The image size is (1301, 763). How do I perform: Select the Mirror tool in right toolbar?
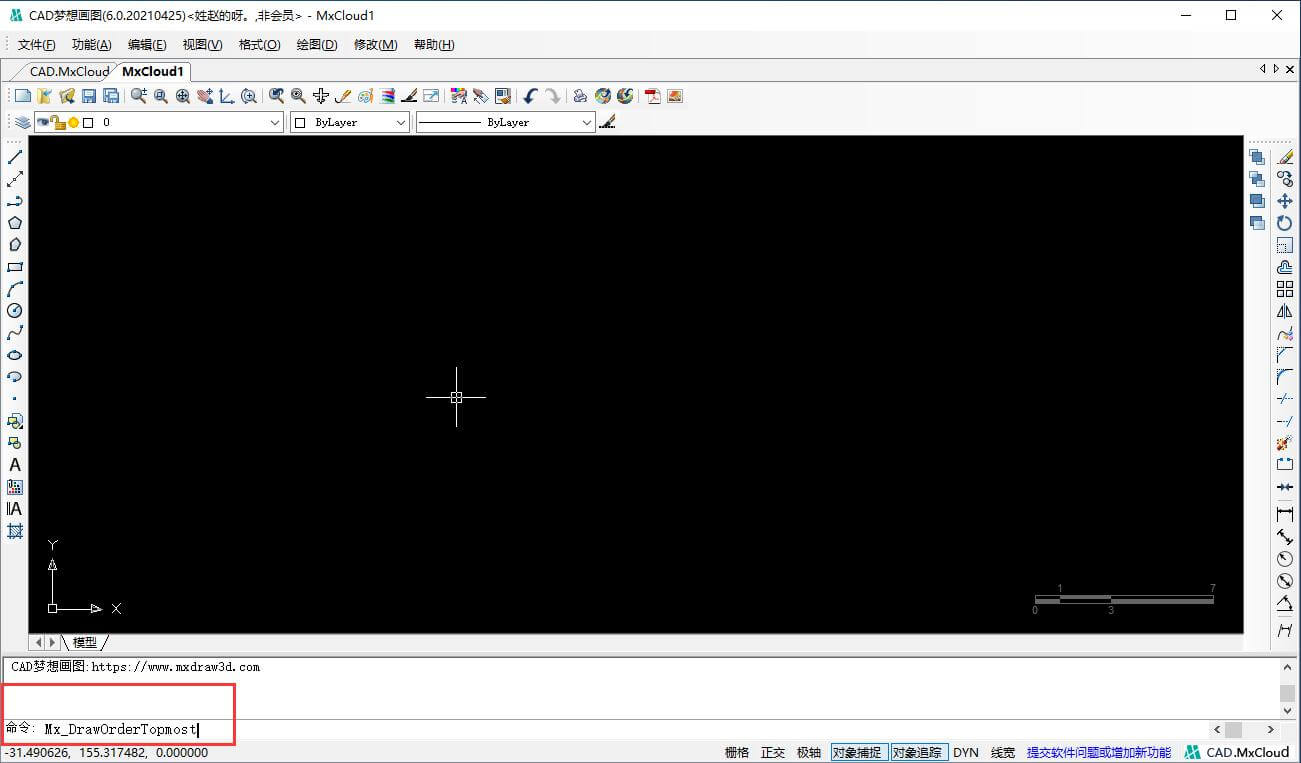click(1285, 311)
